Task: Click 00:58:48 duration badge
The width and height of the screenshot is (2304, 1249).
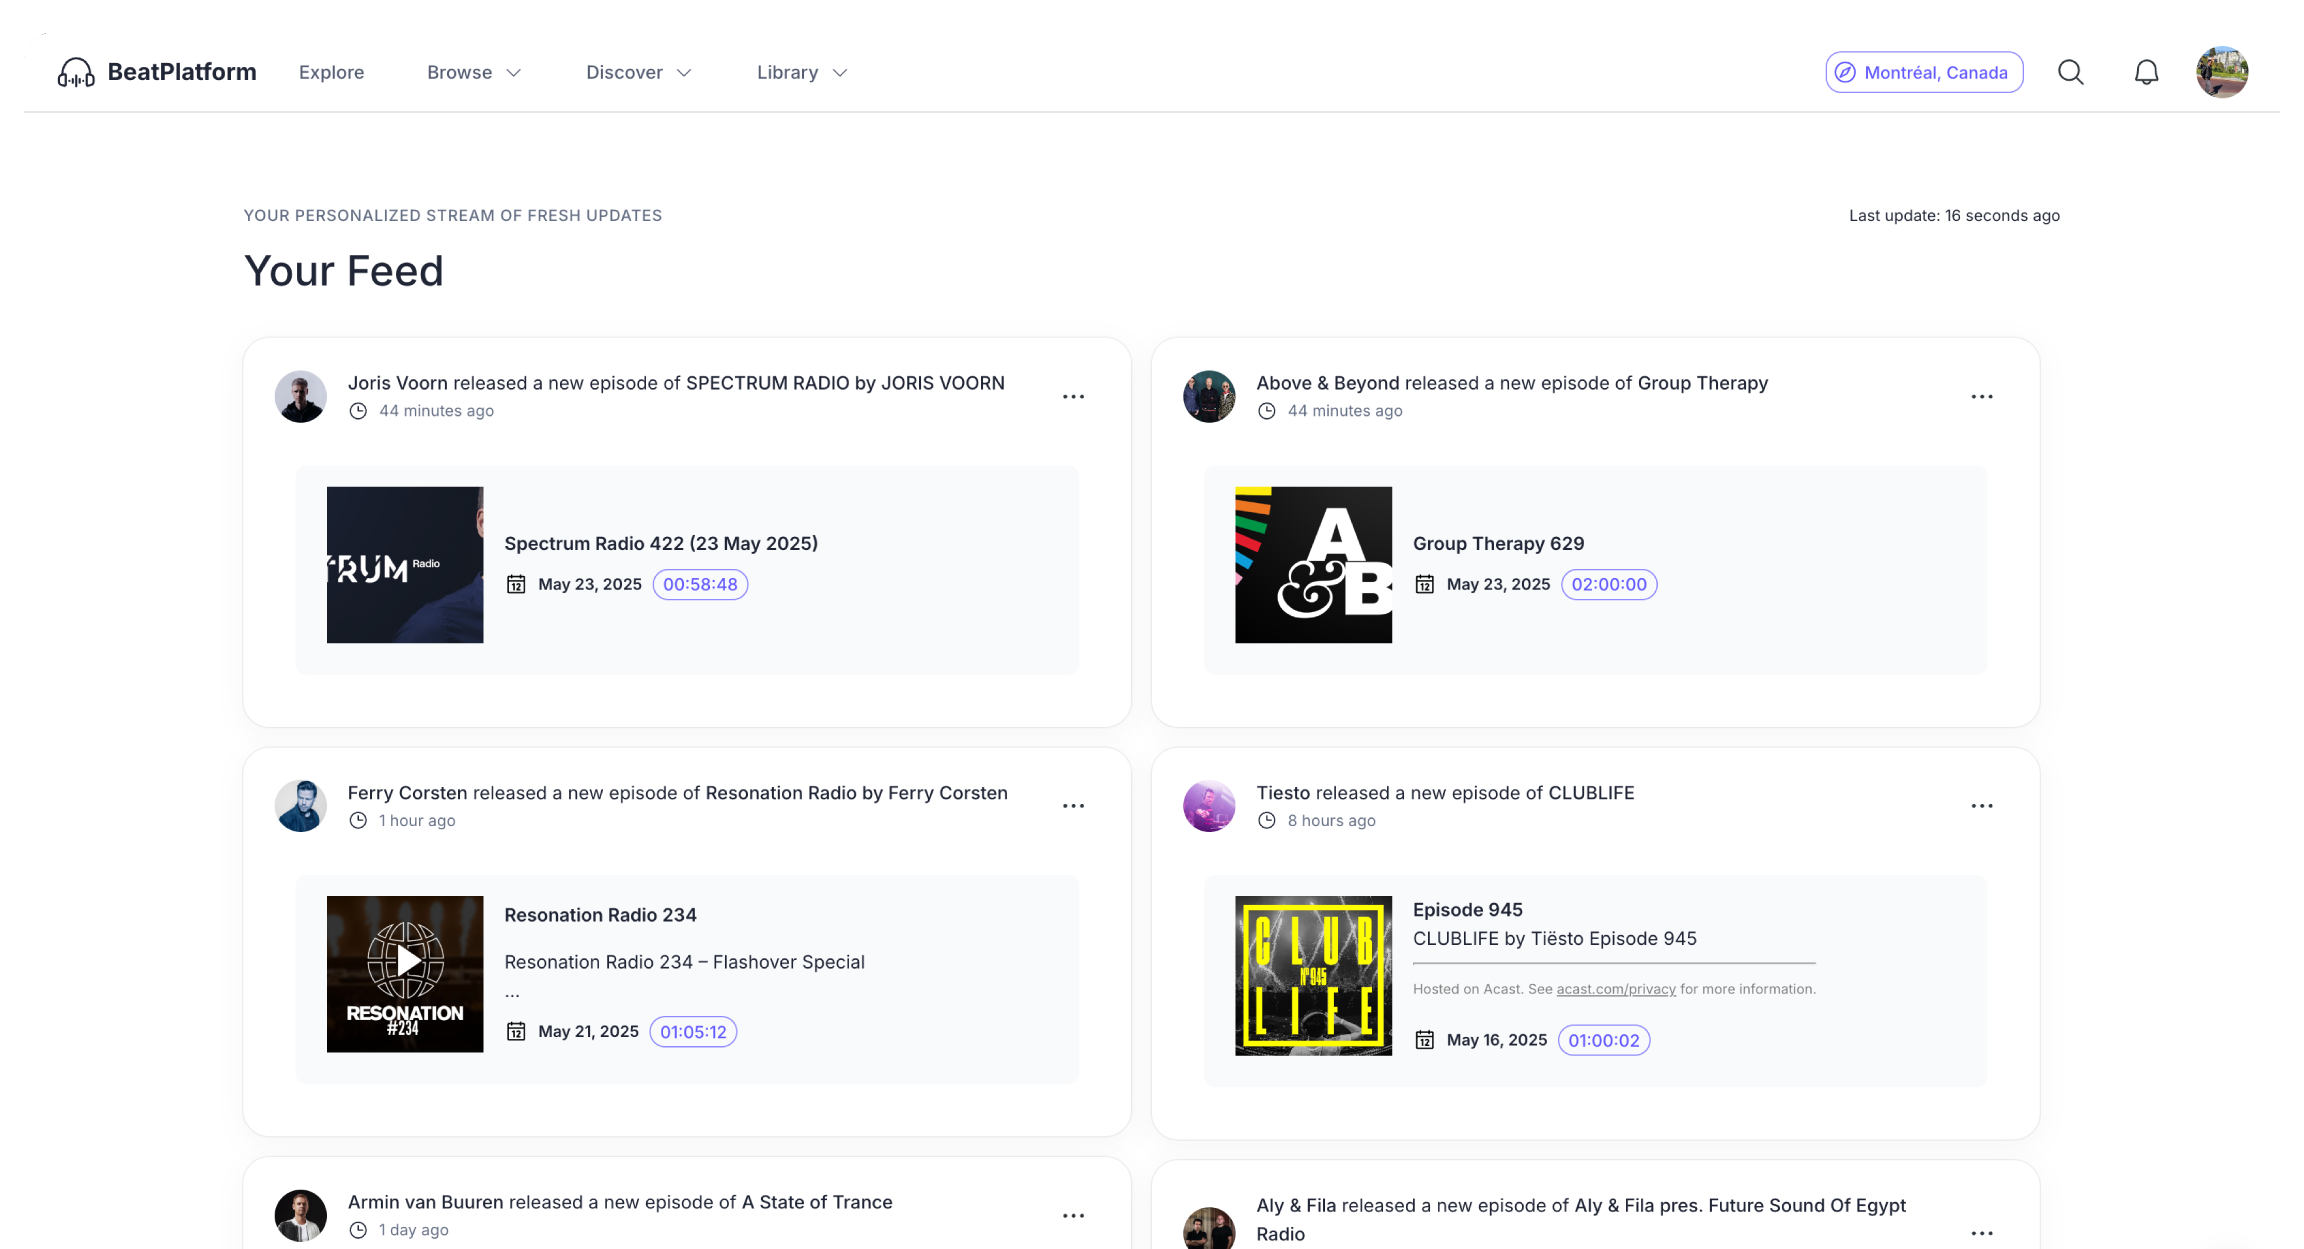Action: 700,584
